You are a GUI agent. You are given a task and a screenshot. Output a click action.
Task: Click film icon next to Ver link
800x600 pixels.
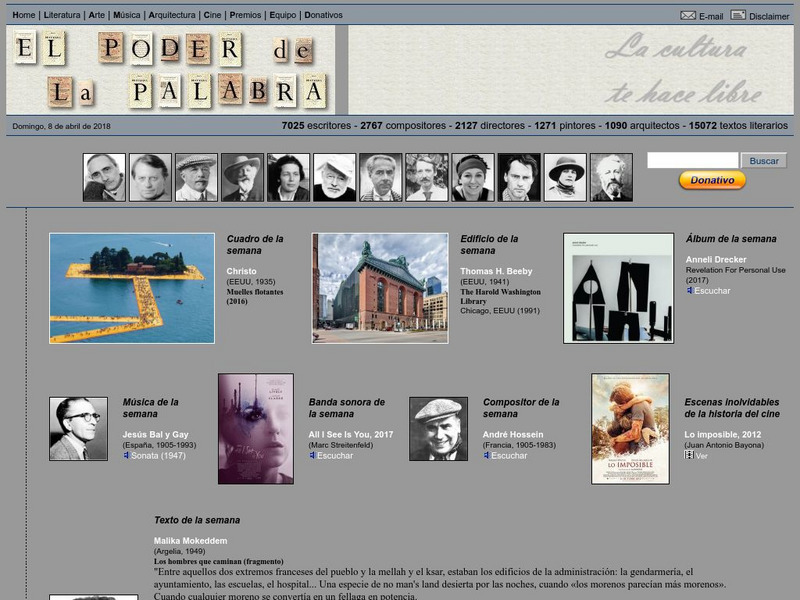(689, 456)
